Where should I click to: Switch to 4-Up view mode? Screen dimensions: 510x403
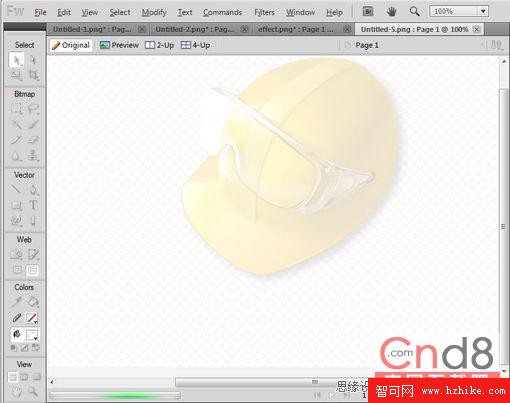coord(195,45)
